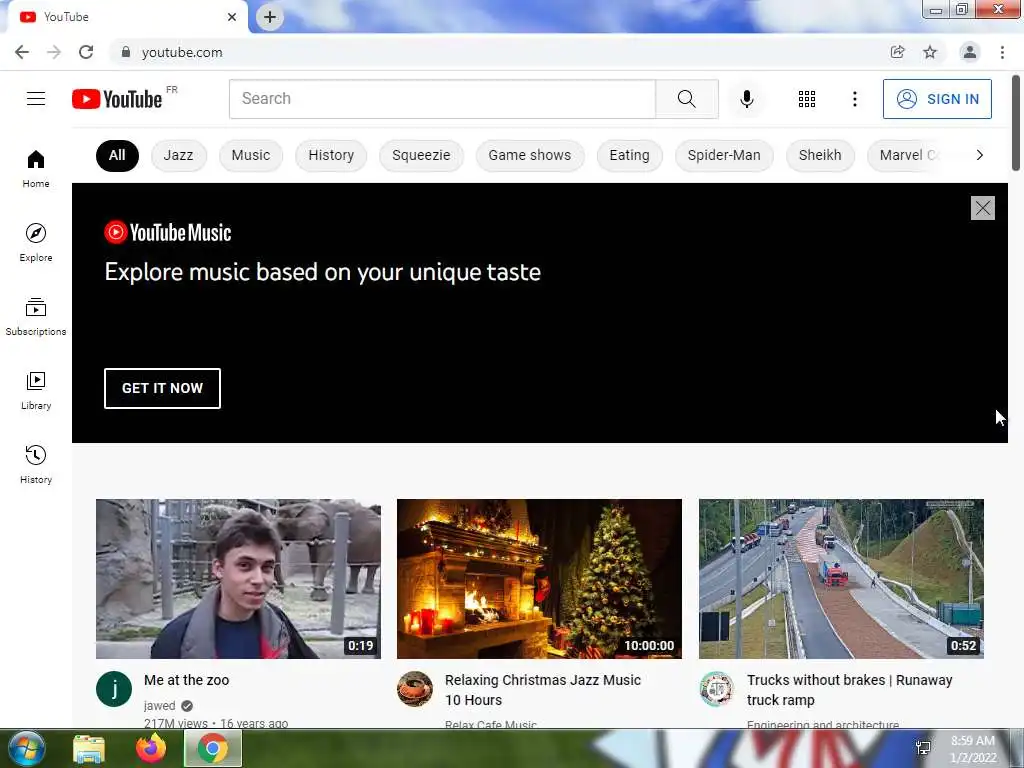Select the Eating chip
This screenshot has width=1024, height=768.
[x=630, y=155]
